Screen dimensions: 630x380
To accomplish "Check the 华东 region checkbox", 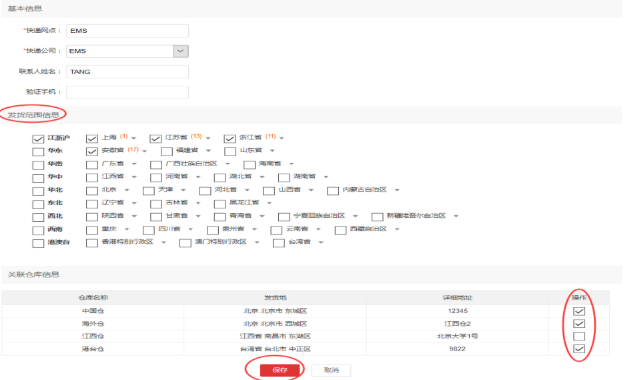I will pyautogui.click(x=38, y=152).
